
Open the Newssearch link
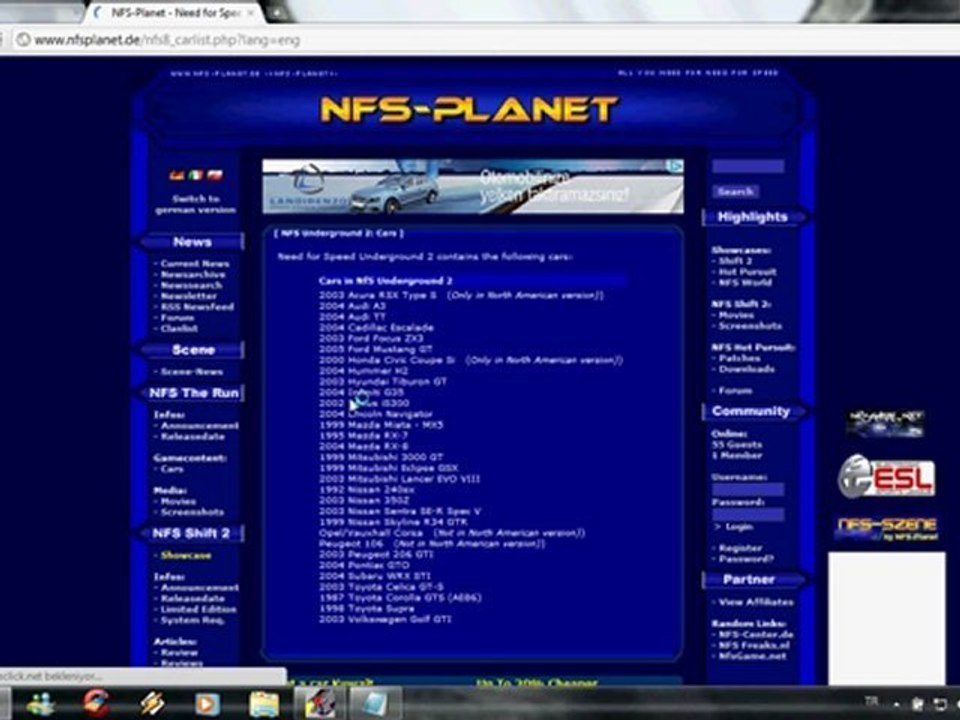click(x=191, y=285)
